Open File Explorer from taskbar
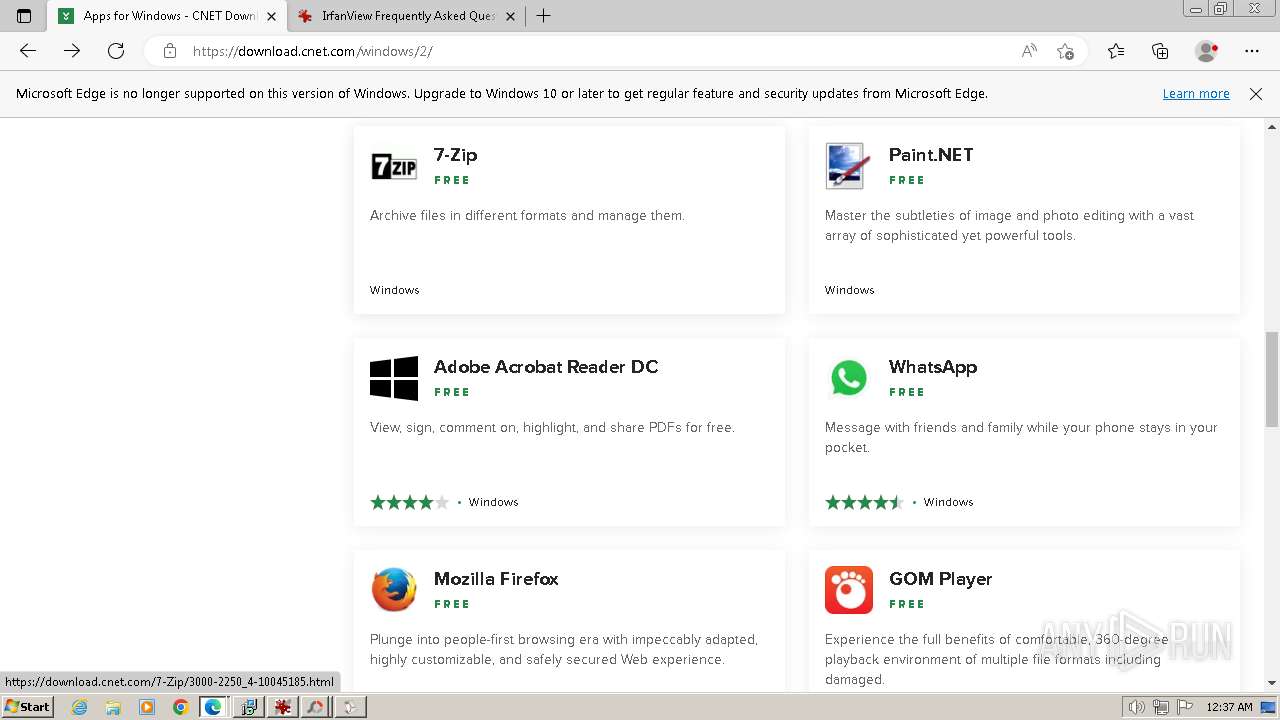The width and height of the screenshot is (1280, 720). tap(113, 707)
